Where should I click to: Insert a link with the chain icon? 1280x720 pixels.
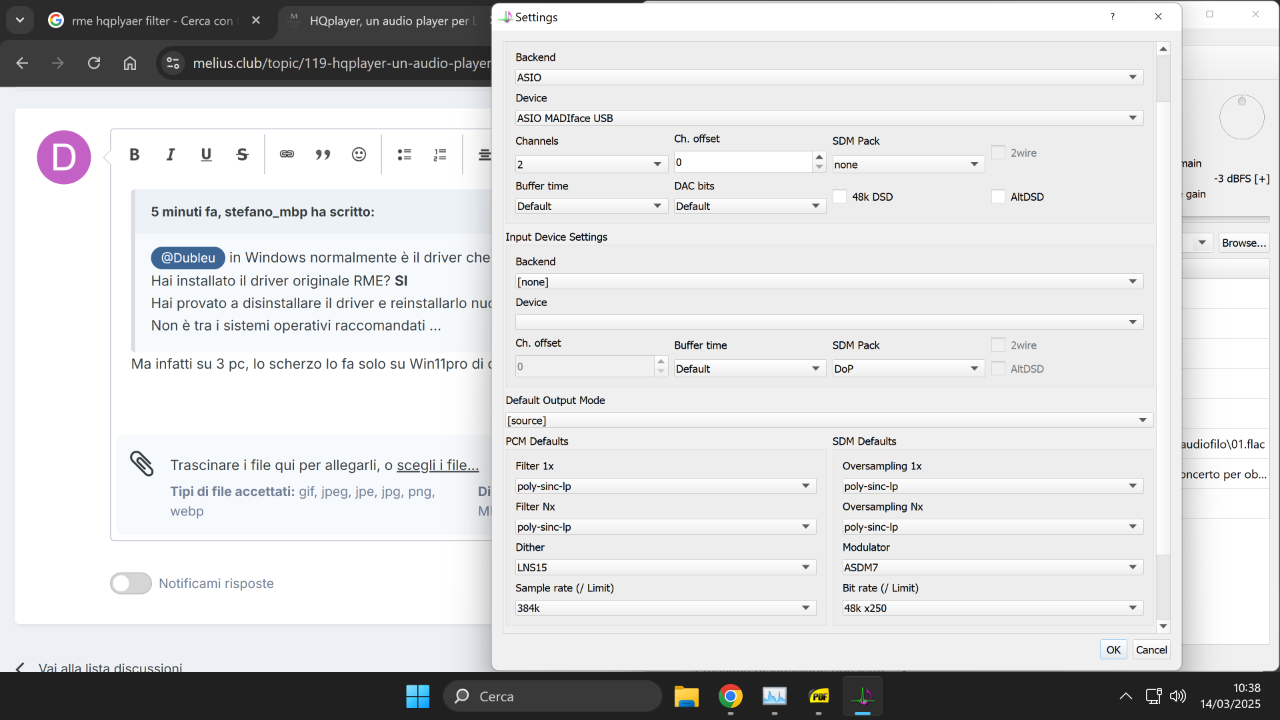pyautogui.click(x=287, y=155)
